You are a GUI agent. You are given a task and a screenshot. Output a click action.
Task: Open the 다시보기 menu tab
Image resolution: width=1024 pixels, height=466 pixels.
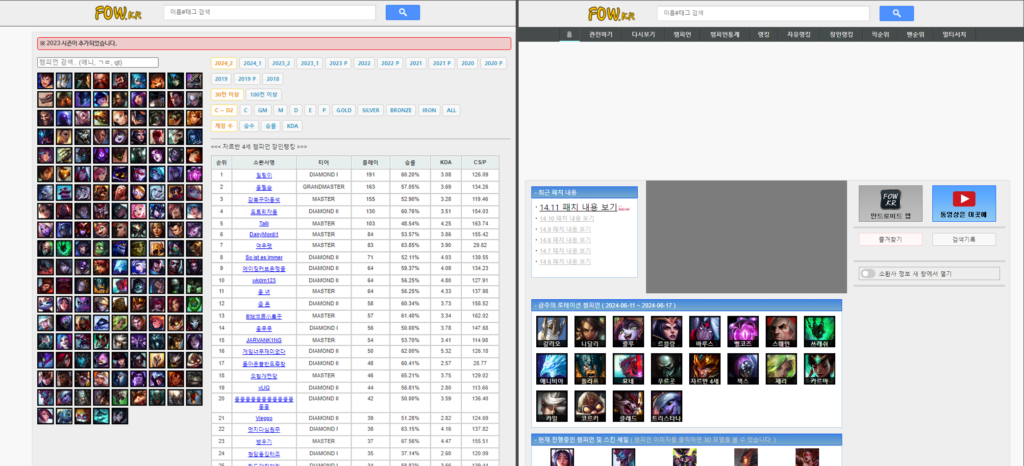point(643,35)
